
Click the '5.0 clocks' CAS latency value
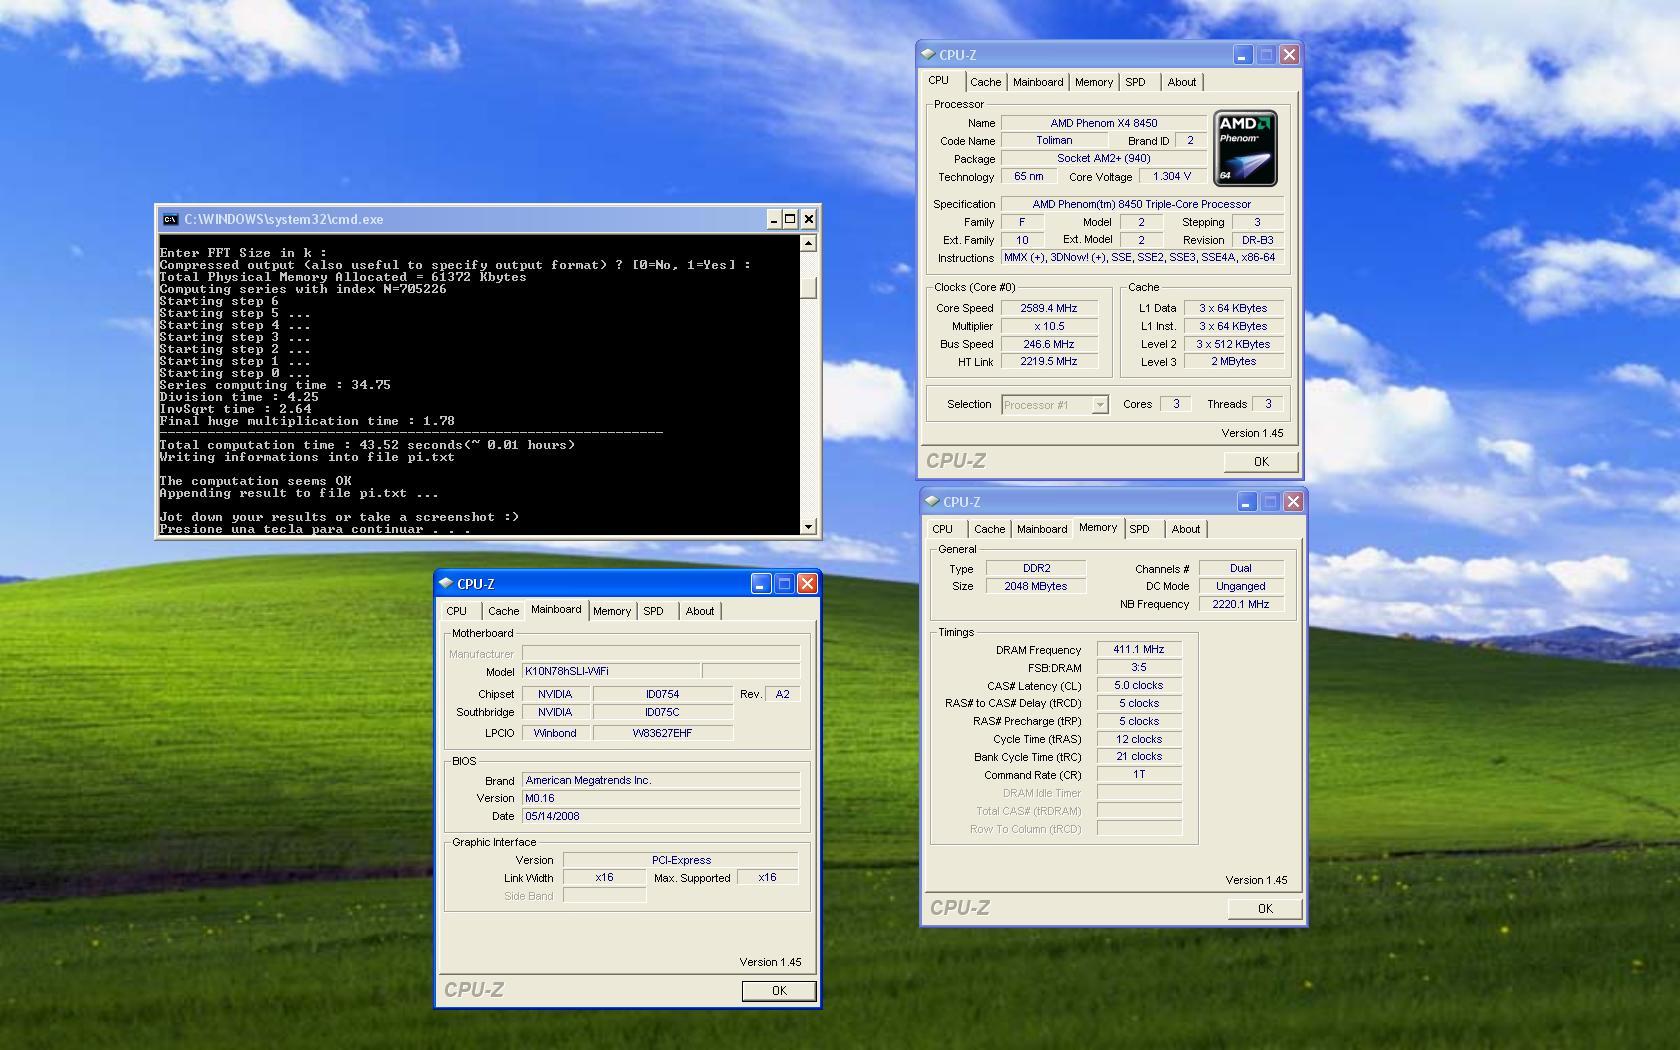[1139, 685]
